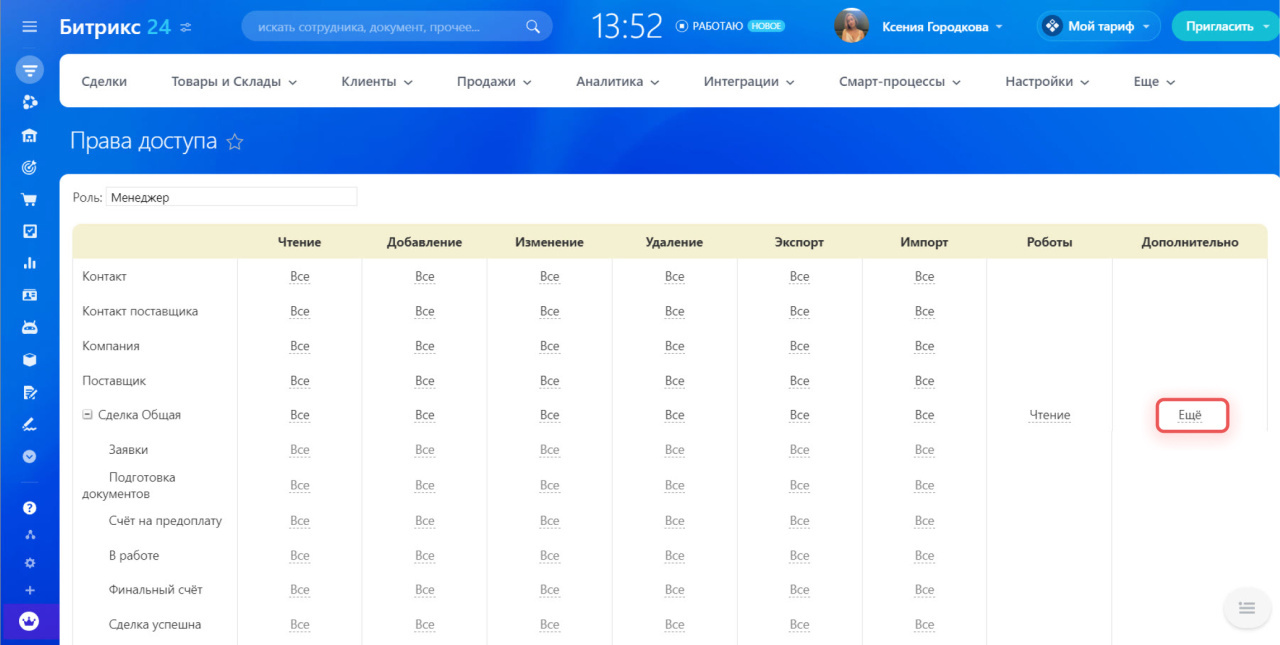This screenshot has height=645, width=1280.
Task: Click the 13:52 clock
Action: [627, 27]
